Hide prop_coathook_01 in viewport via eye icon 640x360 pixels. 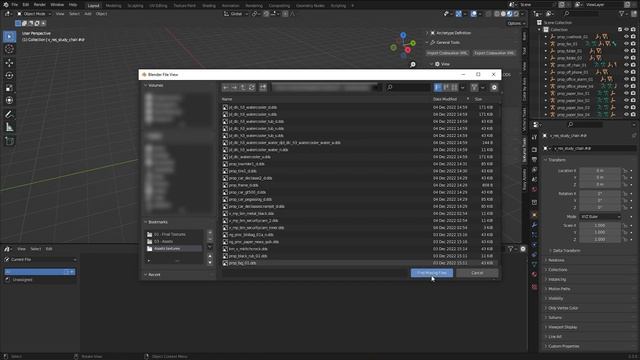[626, 36]
